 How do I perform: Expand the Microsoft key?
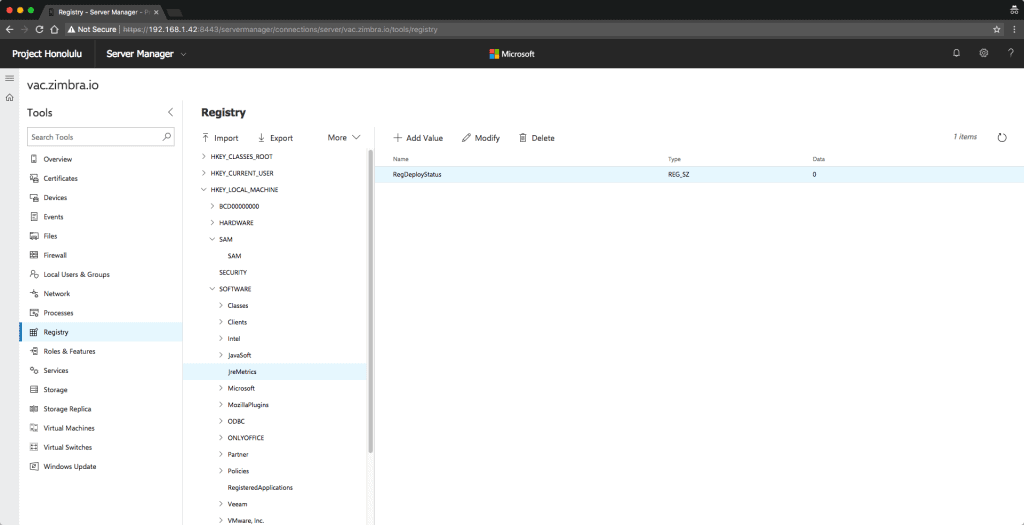(x=221, y=388)
